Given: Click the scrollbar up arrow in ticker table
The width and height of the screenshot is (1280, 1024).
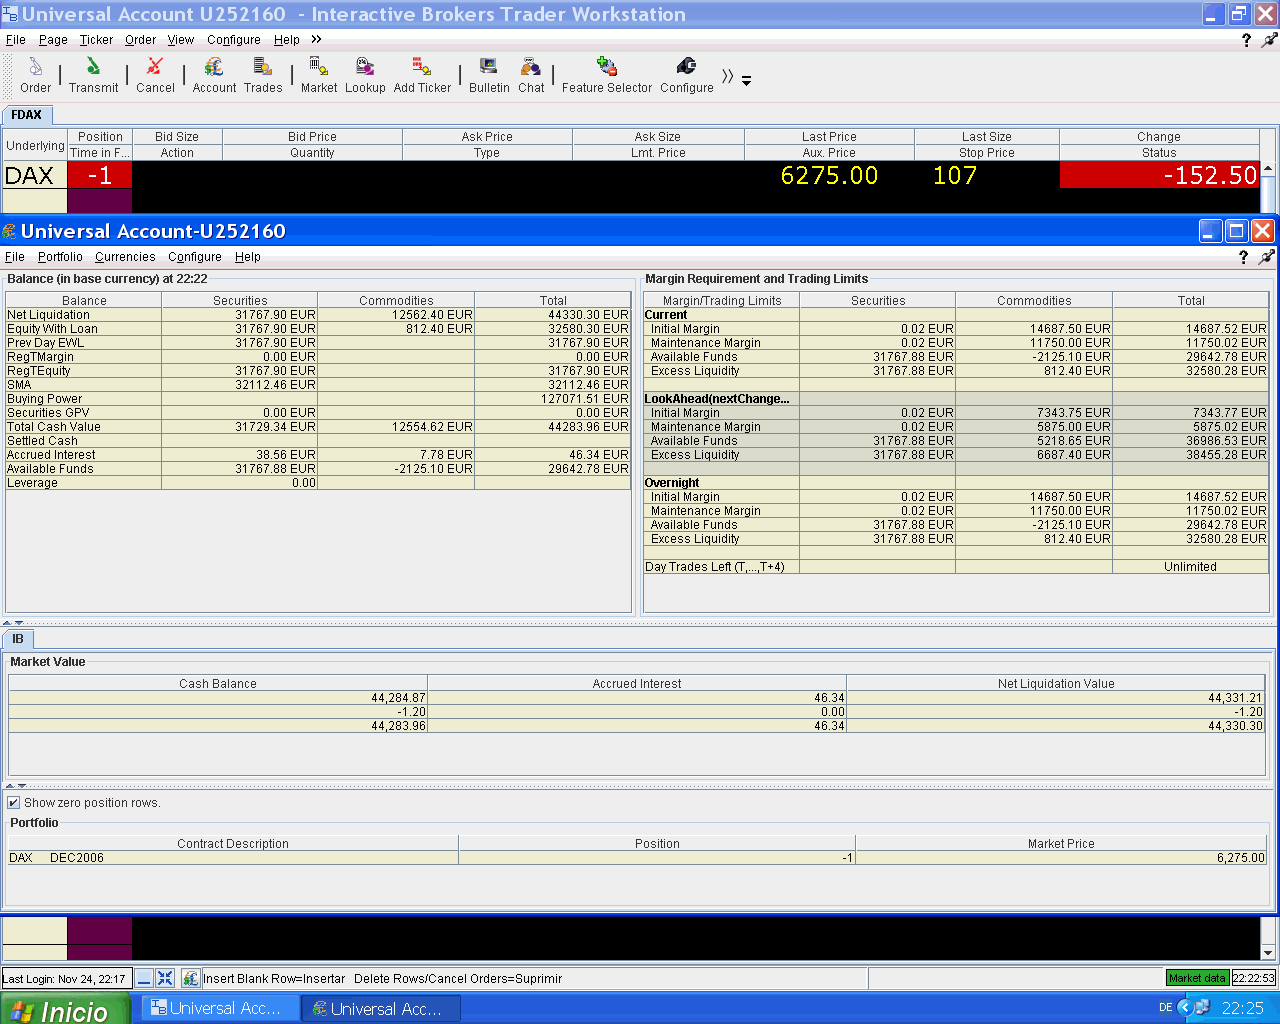Looking at the screenshot, I should (x=1268, y=170).
